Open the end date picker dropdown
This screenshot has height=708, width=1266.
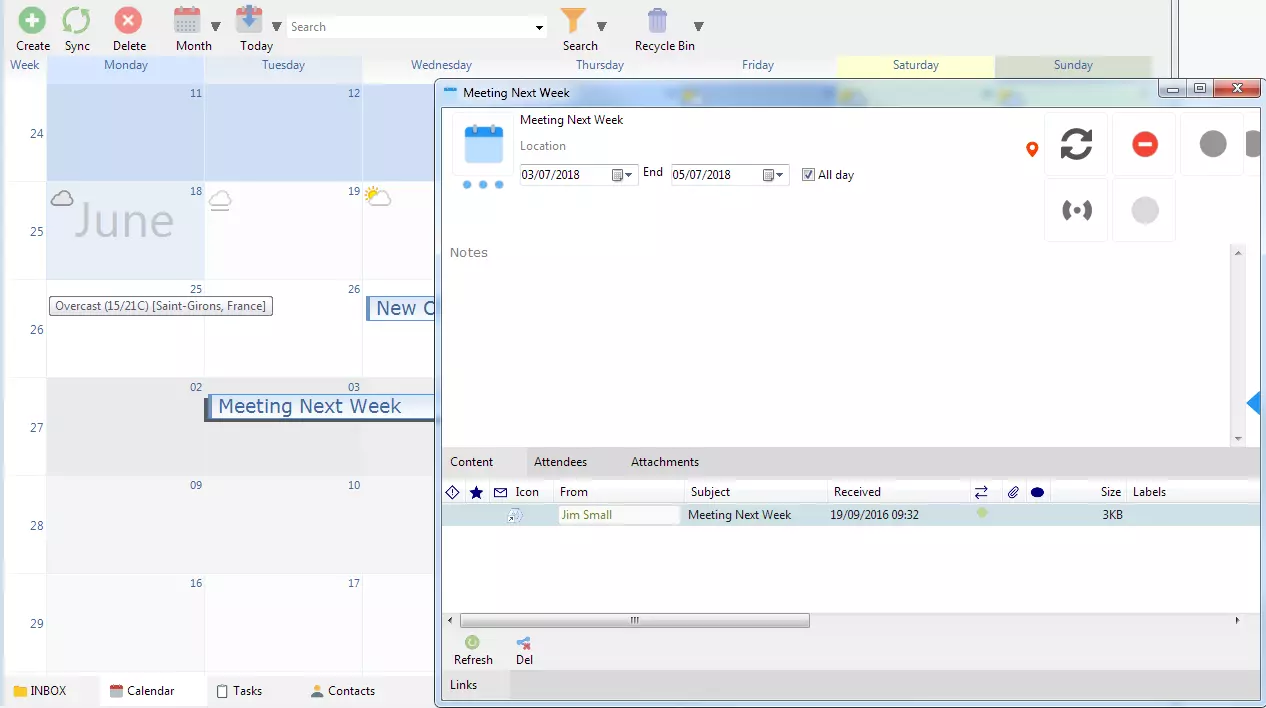pos(773,175)
